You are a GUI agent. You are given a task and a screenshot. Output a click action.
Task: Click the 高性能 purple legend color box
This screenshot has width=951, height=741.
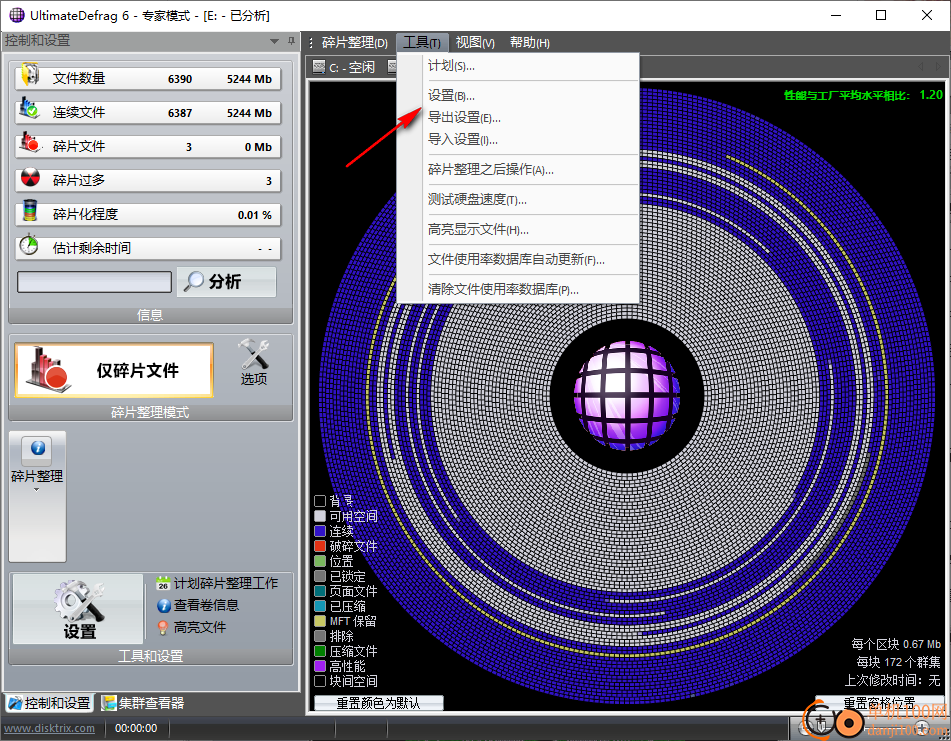(320, 666)
